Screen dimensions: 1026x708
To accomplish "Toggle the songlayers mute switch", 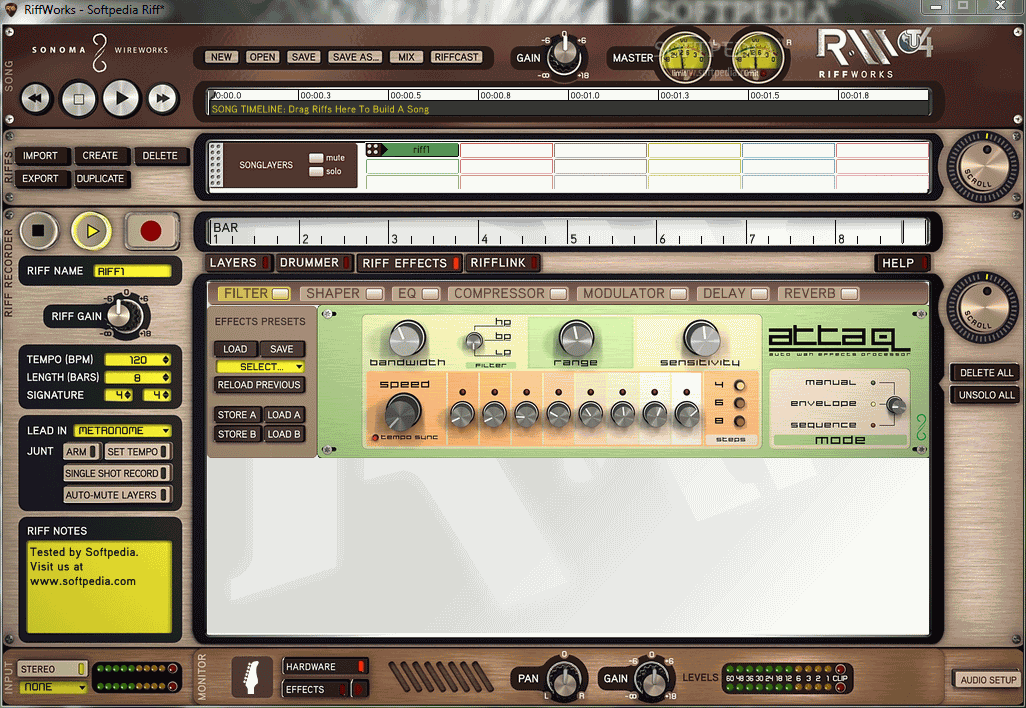I will click(316, 158).
